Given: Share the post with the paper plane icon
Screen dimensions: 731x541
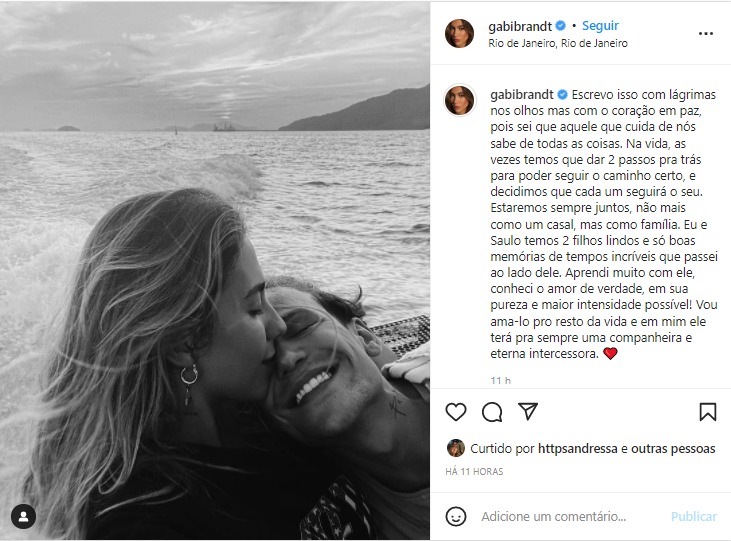Looking at the screenshot, I should [x=528, y=411].
